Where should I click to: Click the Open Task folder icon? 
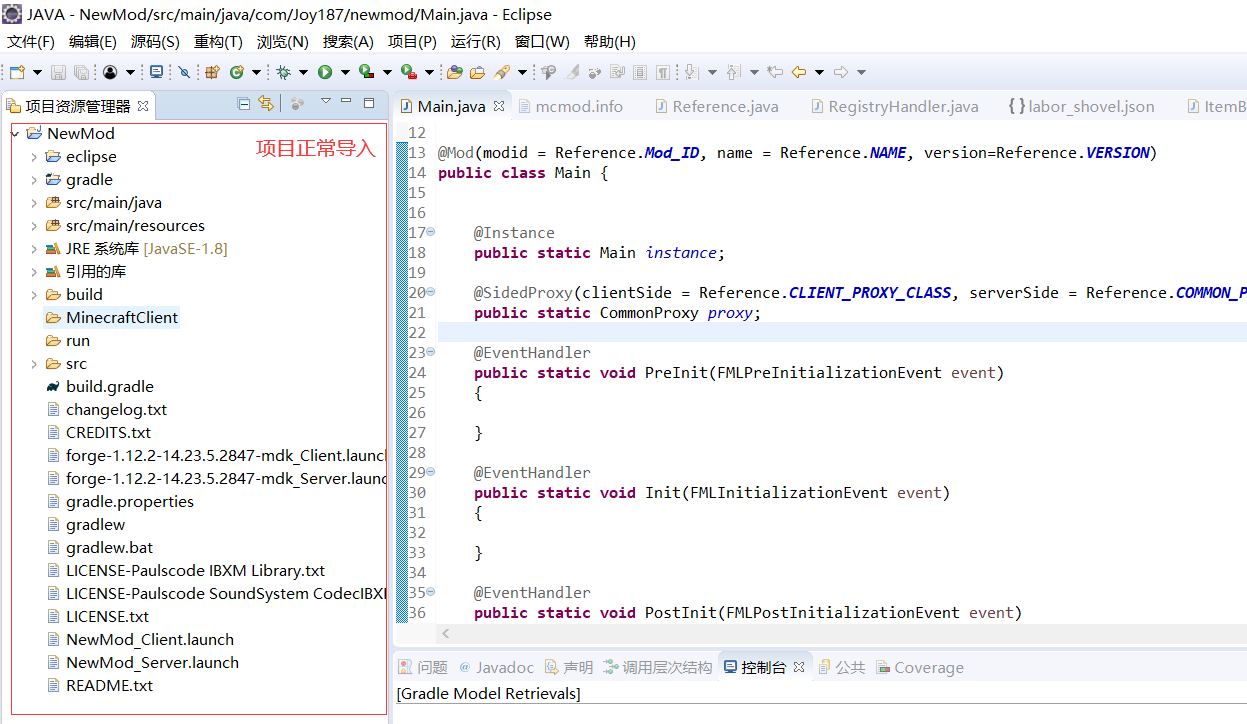477,72
